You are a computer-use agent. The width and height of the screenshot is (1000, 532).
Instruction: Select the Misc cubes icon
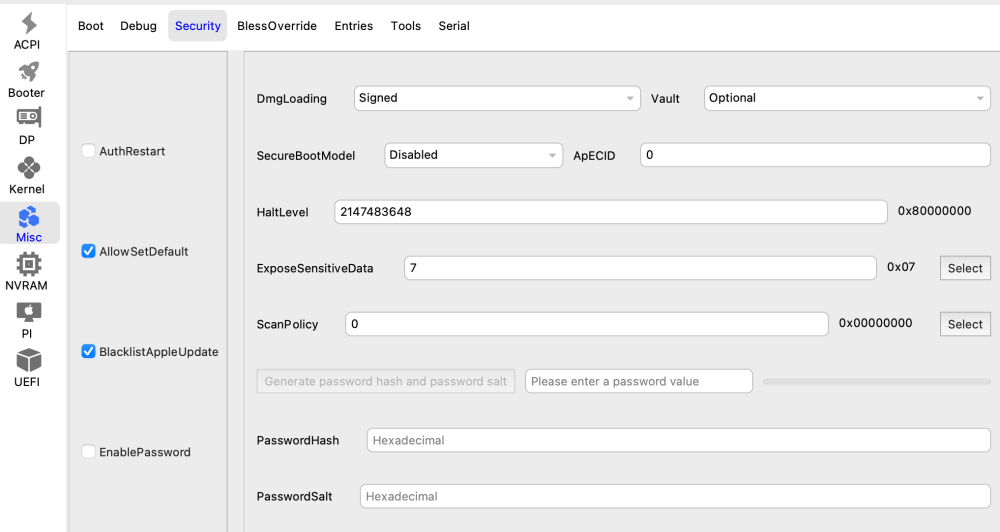[29, 217]
